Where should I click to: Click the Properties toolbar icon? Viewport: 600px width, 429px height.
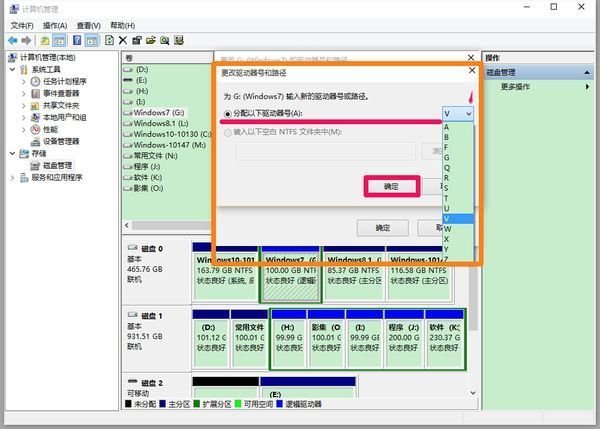[137, 40]
